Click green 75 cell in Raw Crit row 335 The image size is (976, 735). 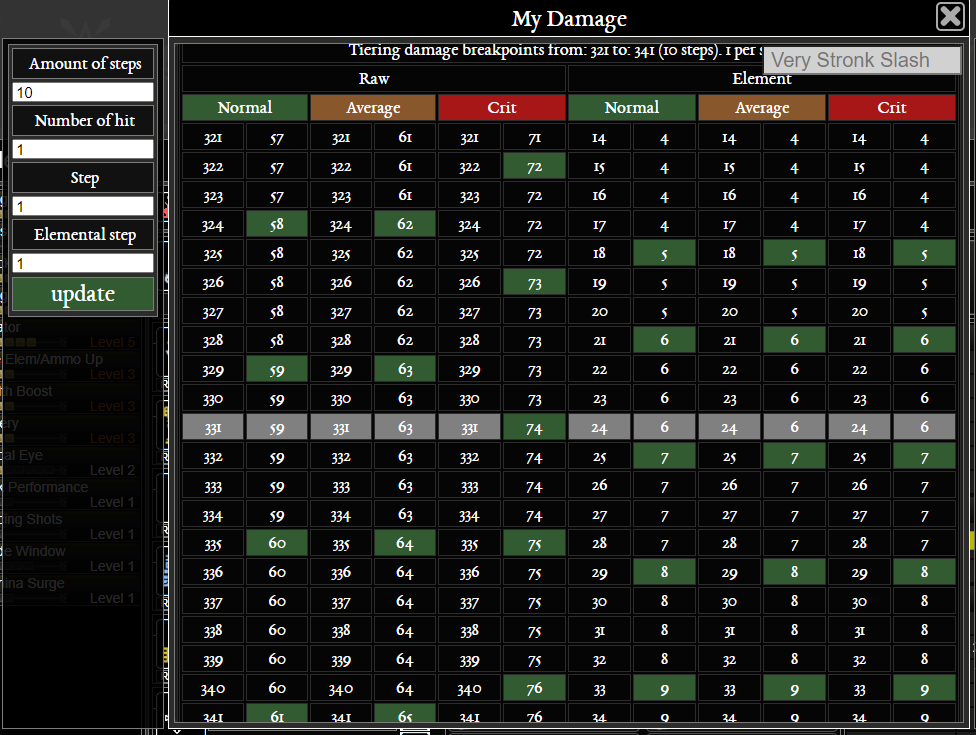coord(534,543)
